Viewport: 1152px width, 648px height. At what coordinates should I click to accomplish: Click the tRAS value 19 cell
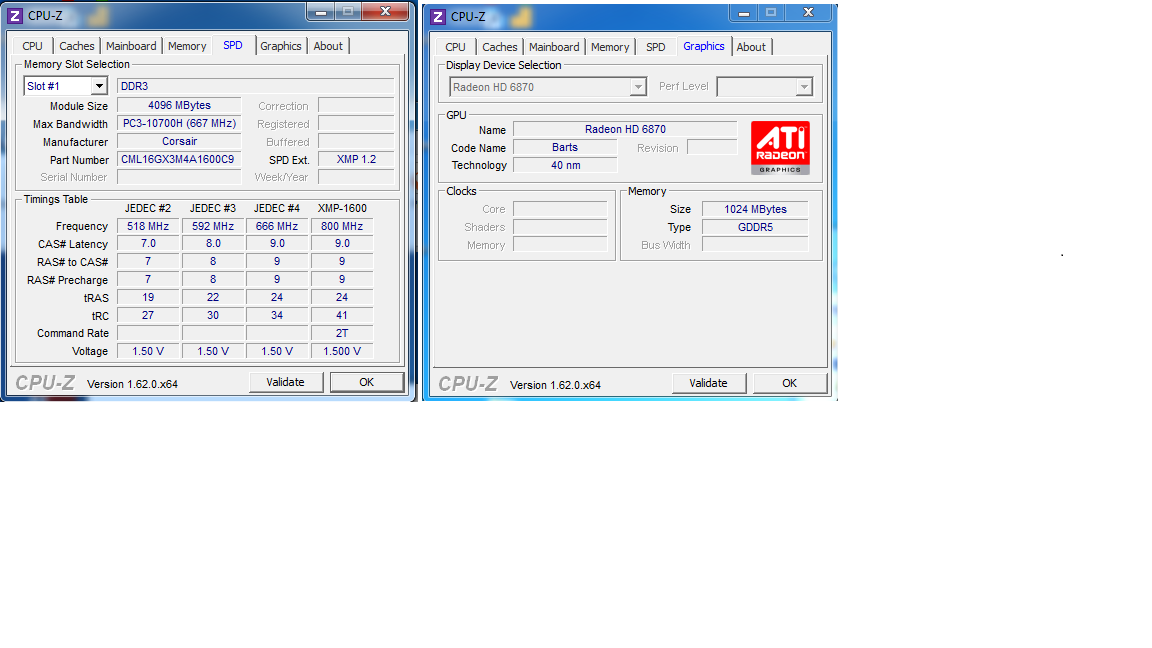(148, 297)
